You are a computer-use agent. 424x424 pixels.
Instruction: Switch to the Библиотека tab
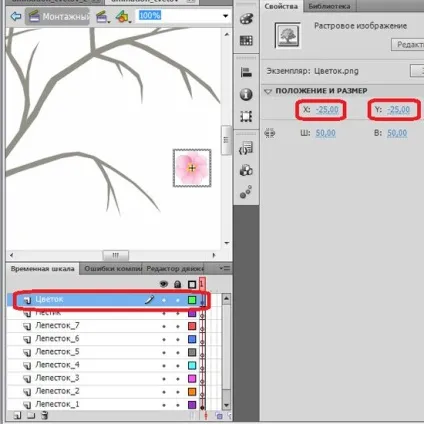click(x=329, y=6)
